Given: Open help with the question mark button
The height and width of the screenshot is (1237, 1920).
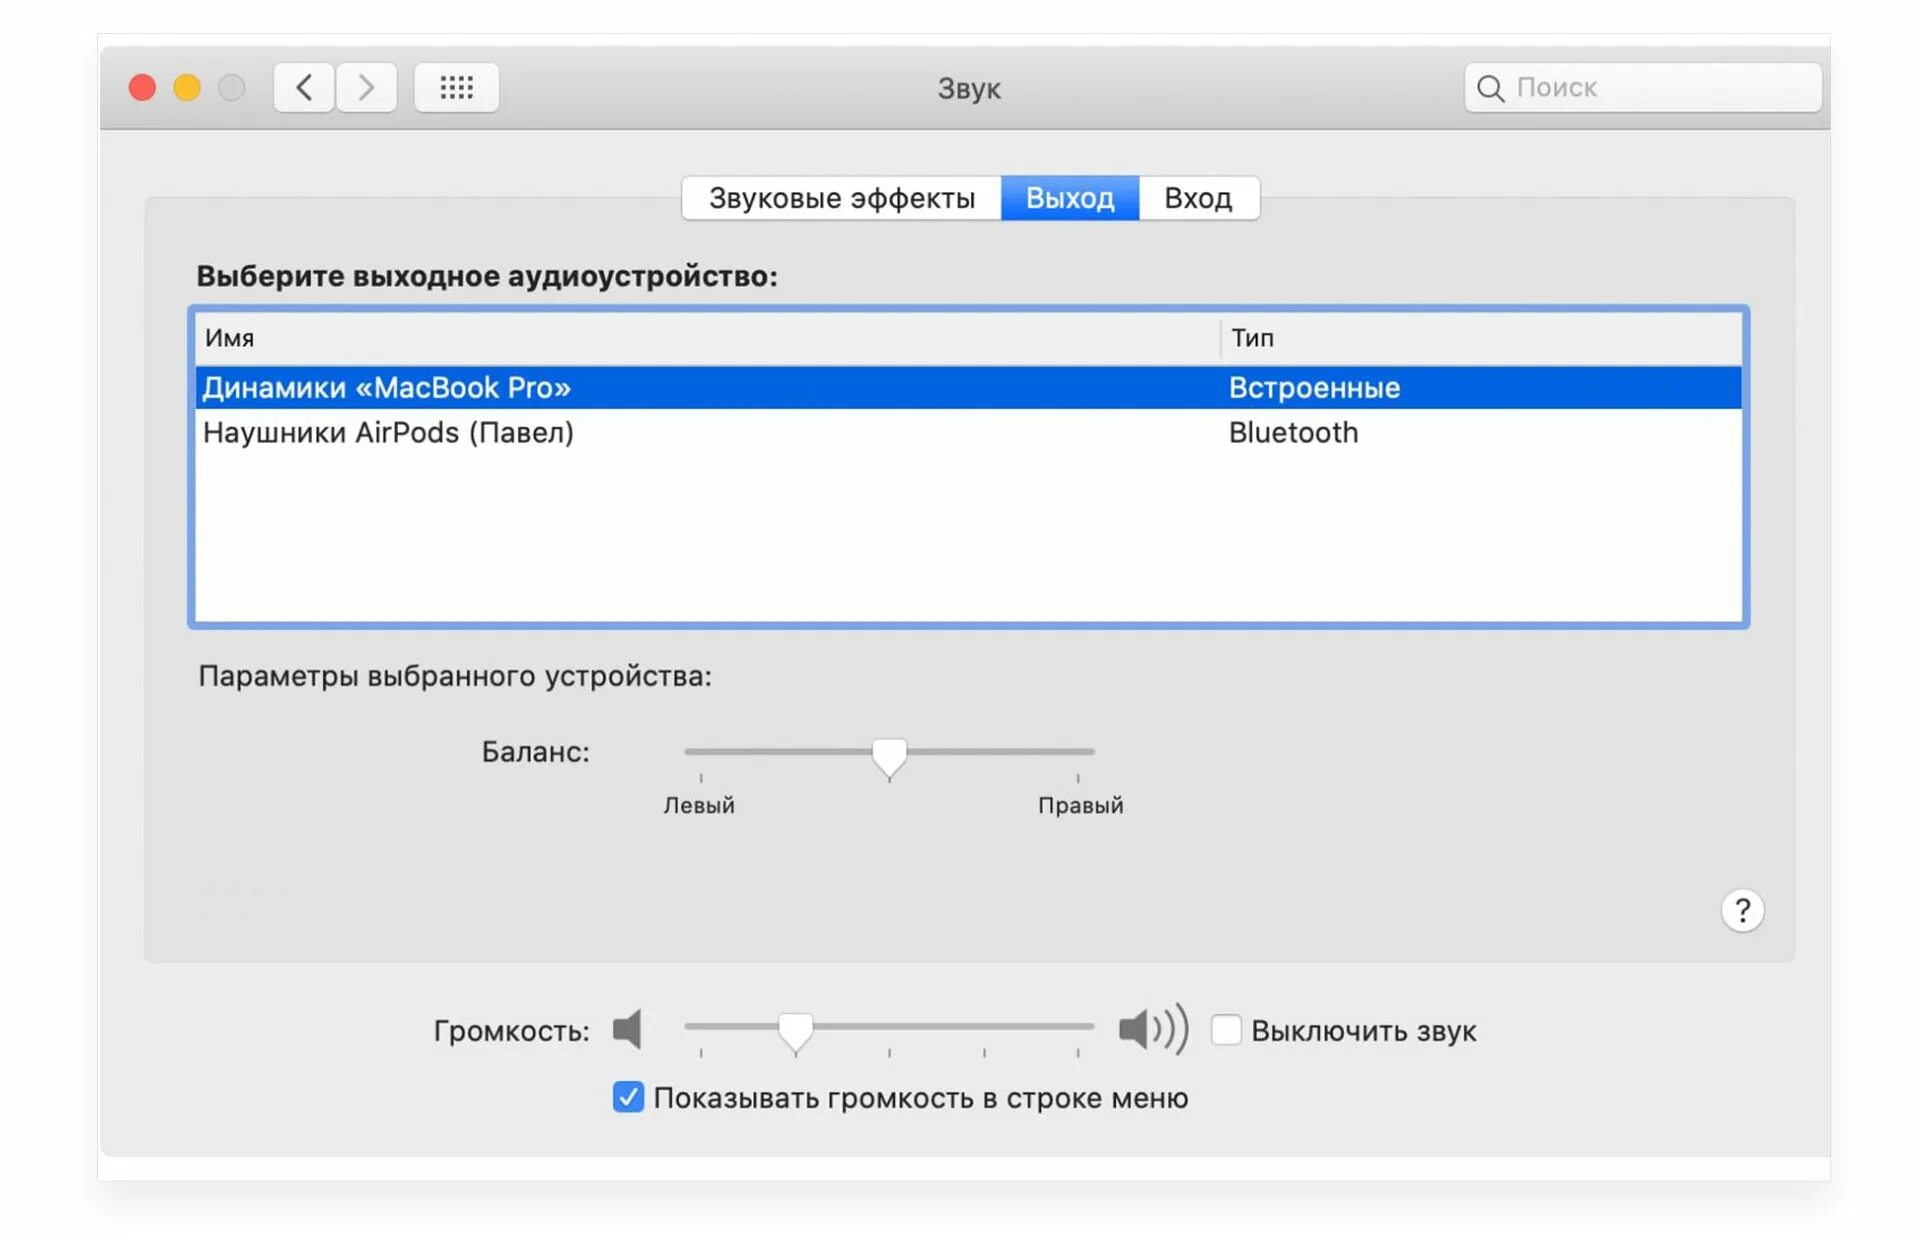Looking at the screenshot, I should [1742, 910].
